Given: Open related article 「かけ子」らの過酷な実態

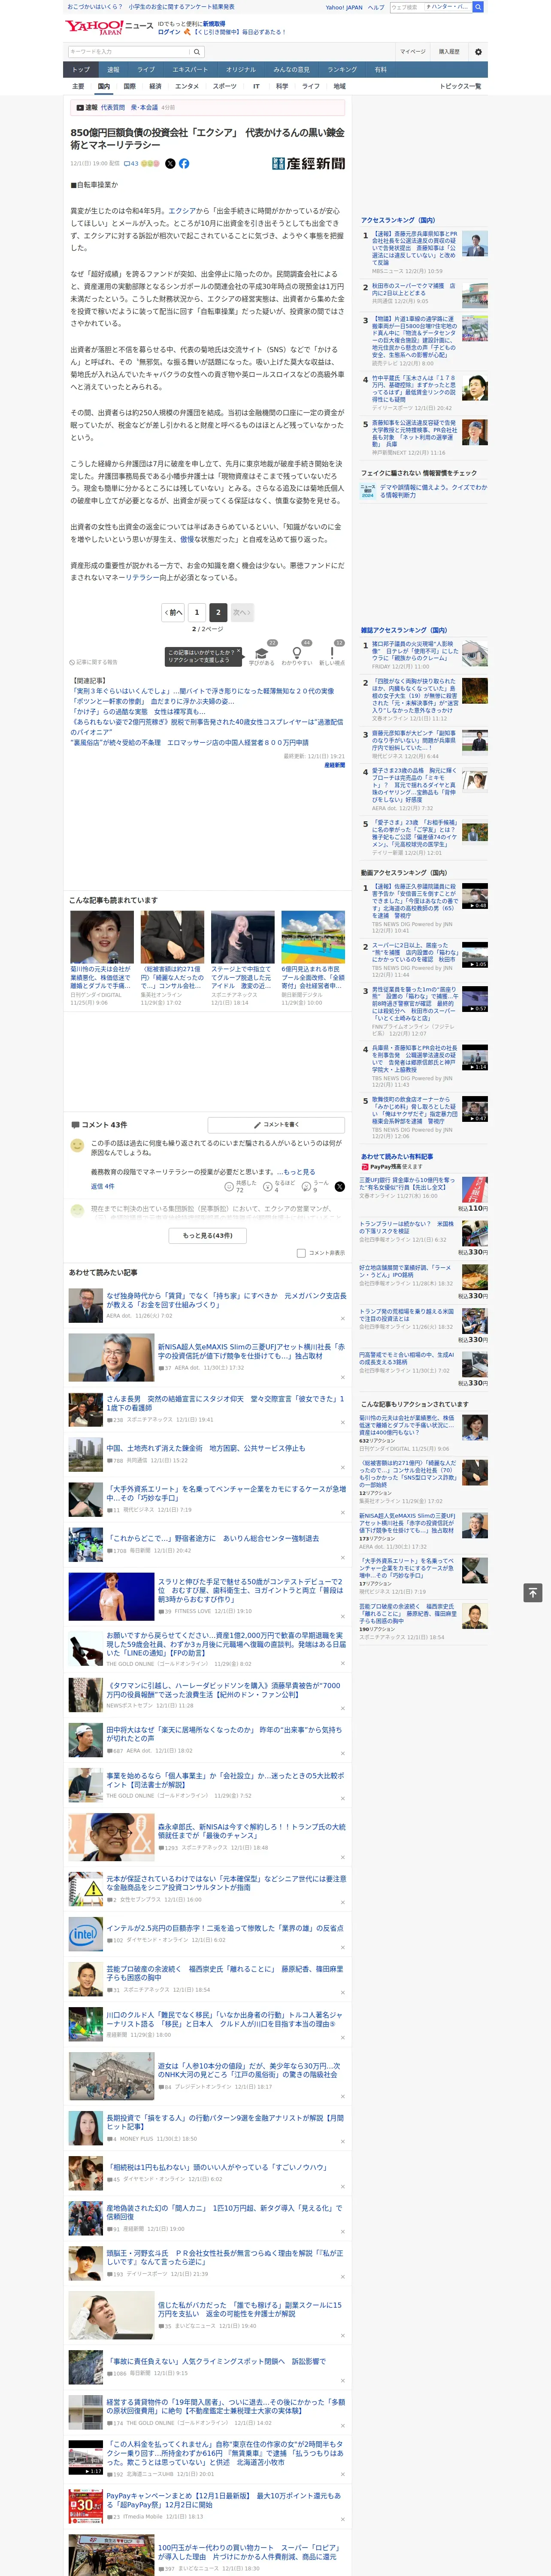Looking at the screenshot, I should (138, 711).
